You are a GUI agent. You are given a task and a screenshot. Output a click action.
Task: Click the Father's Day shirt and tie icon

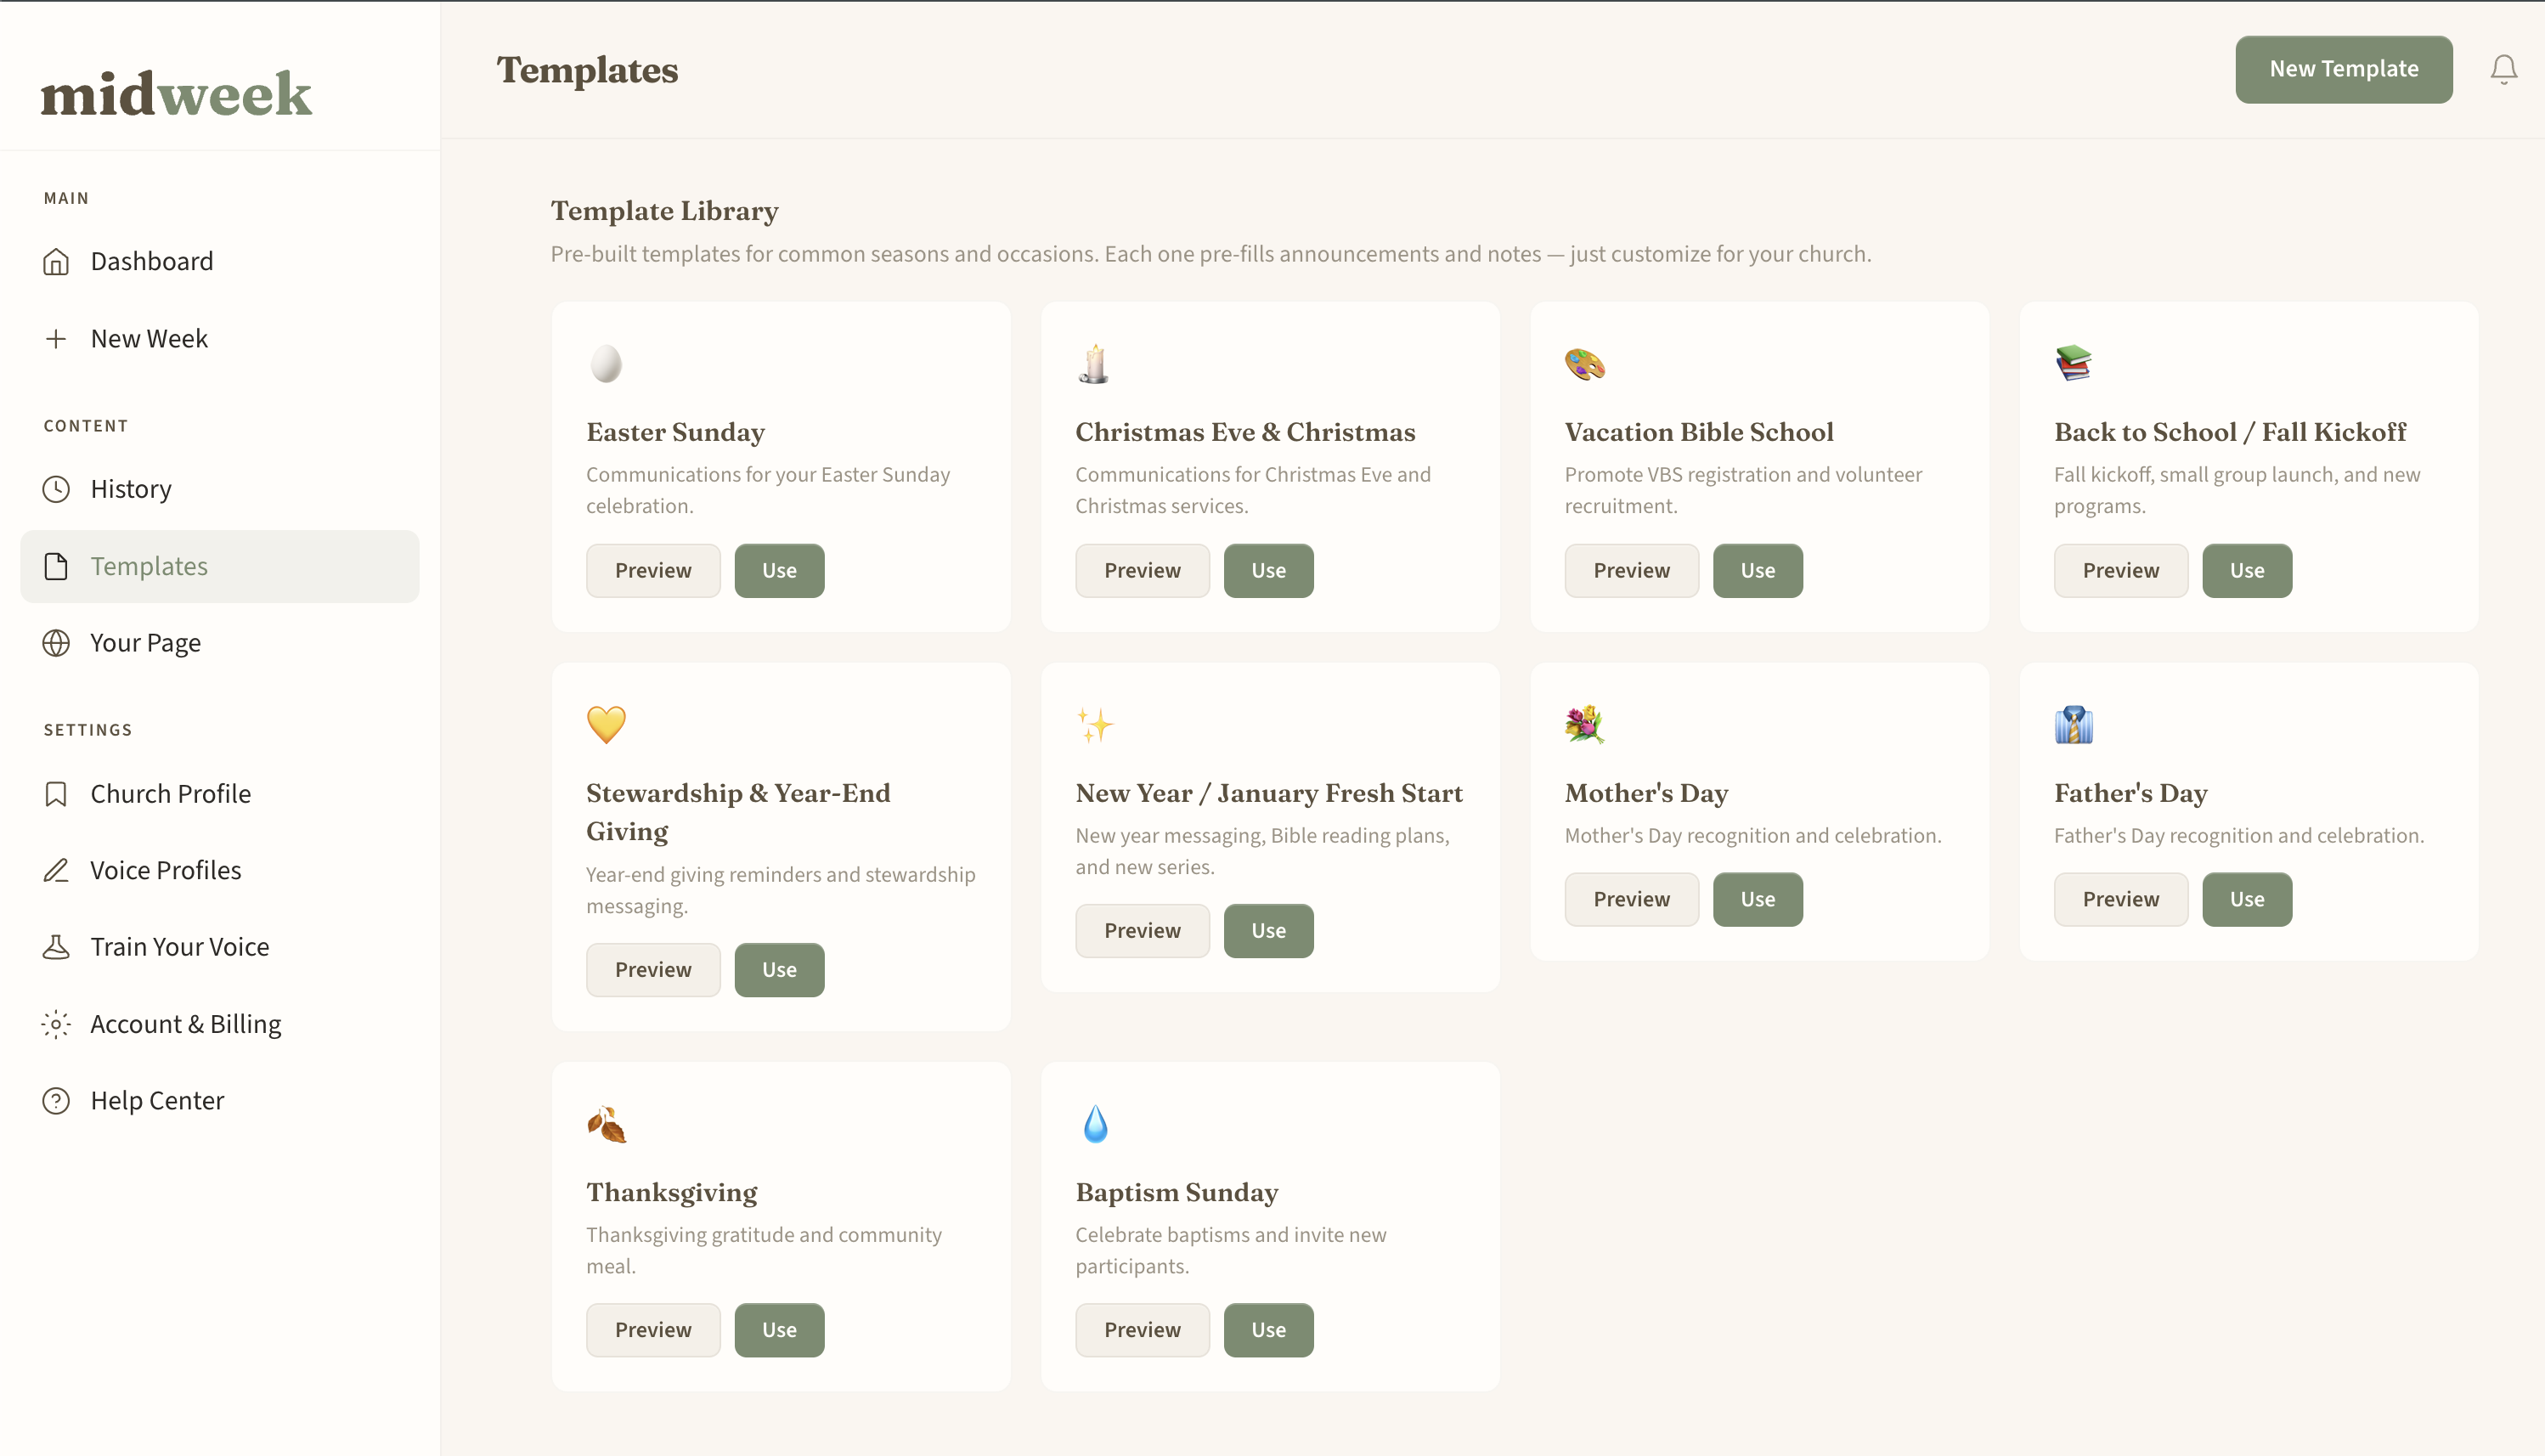2073,724
